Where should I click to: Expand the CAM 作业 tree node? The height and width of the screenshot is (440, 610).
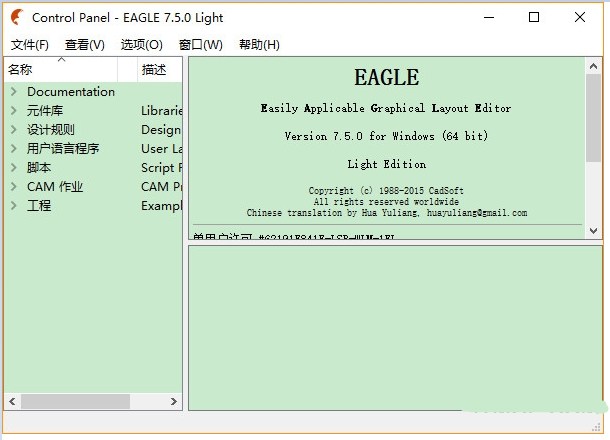coord(14,186)
